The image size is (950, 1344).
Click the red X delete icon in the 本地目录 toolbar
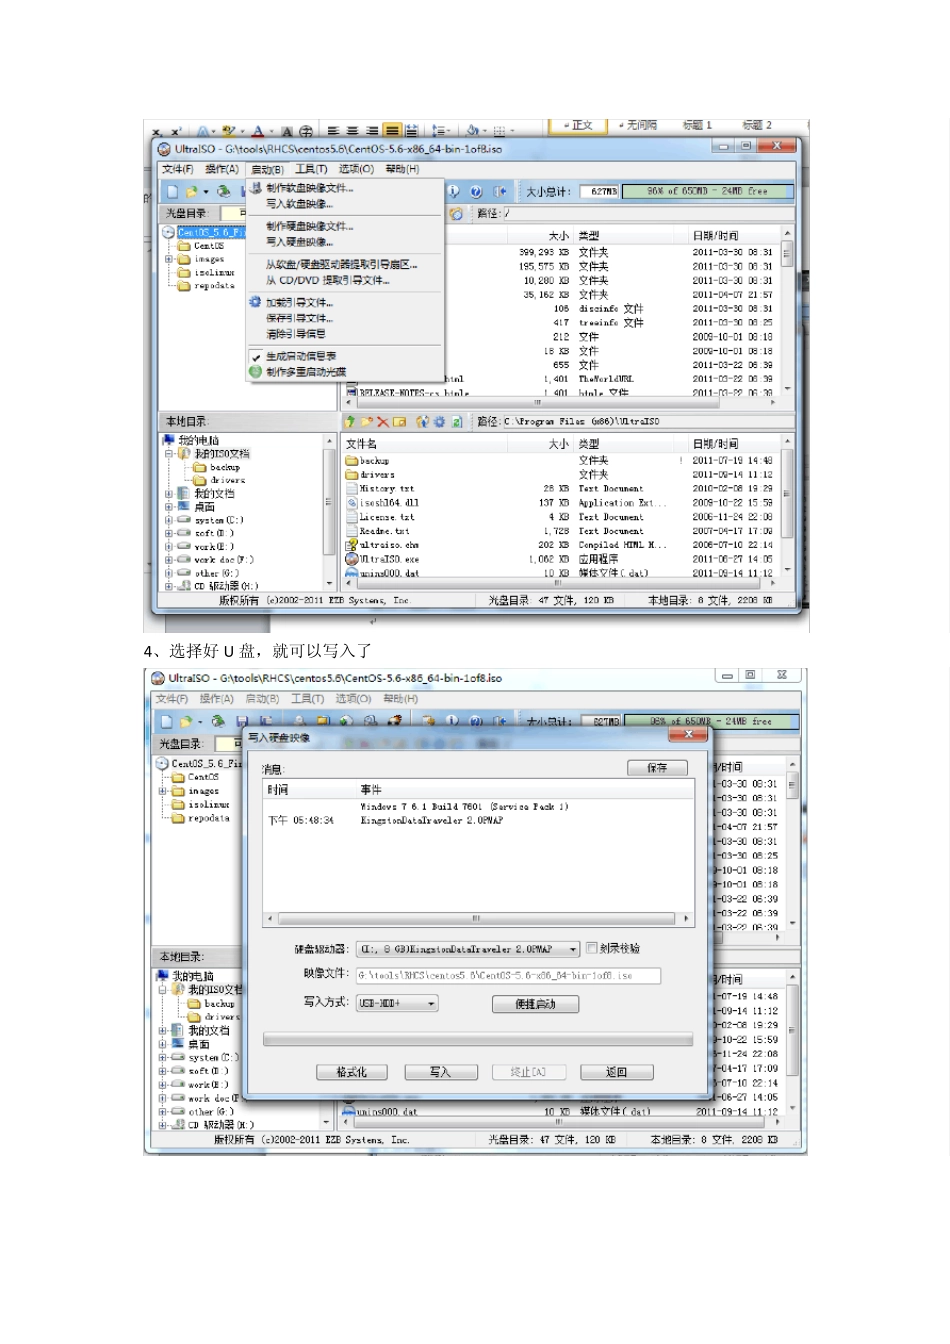(383, 422)
